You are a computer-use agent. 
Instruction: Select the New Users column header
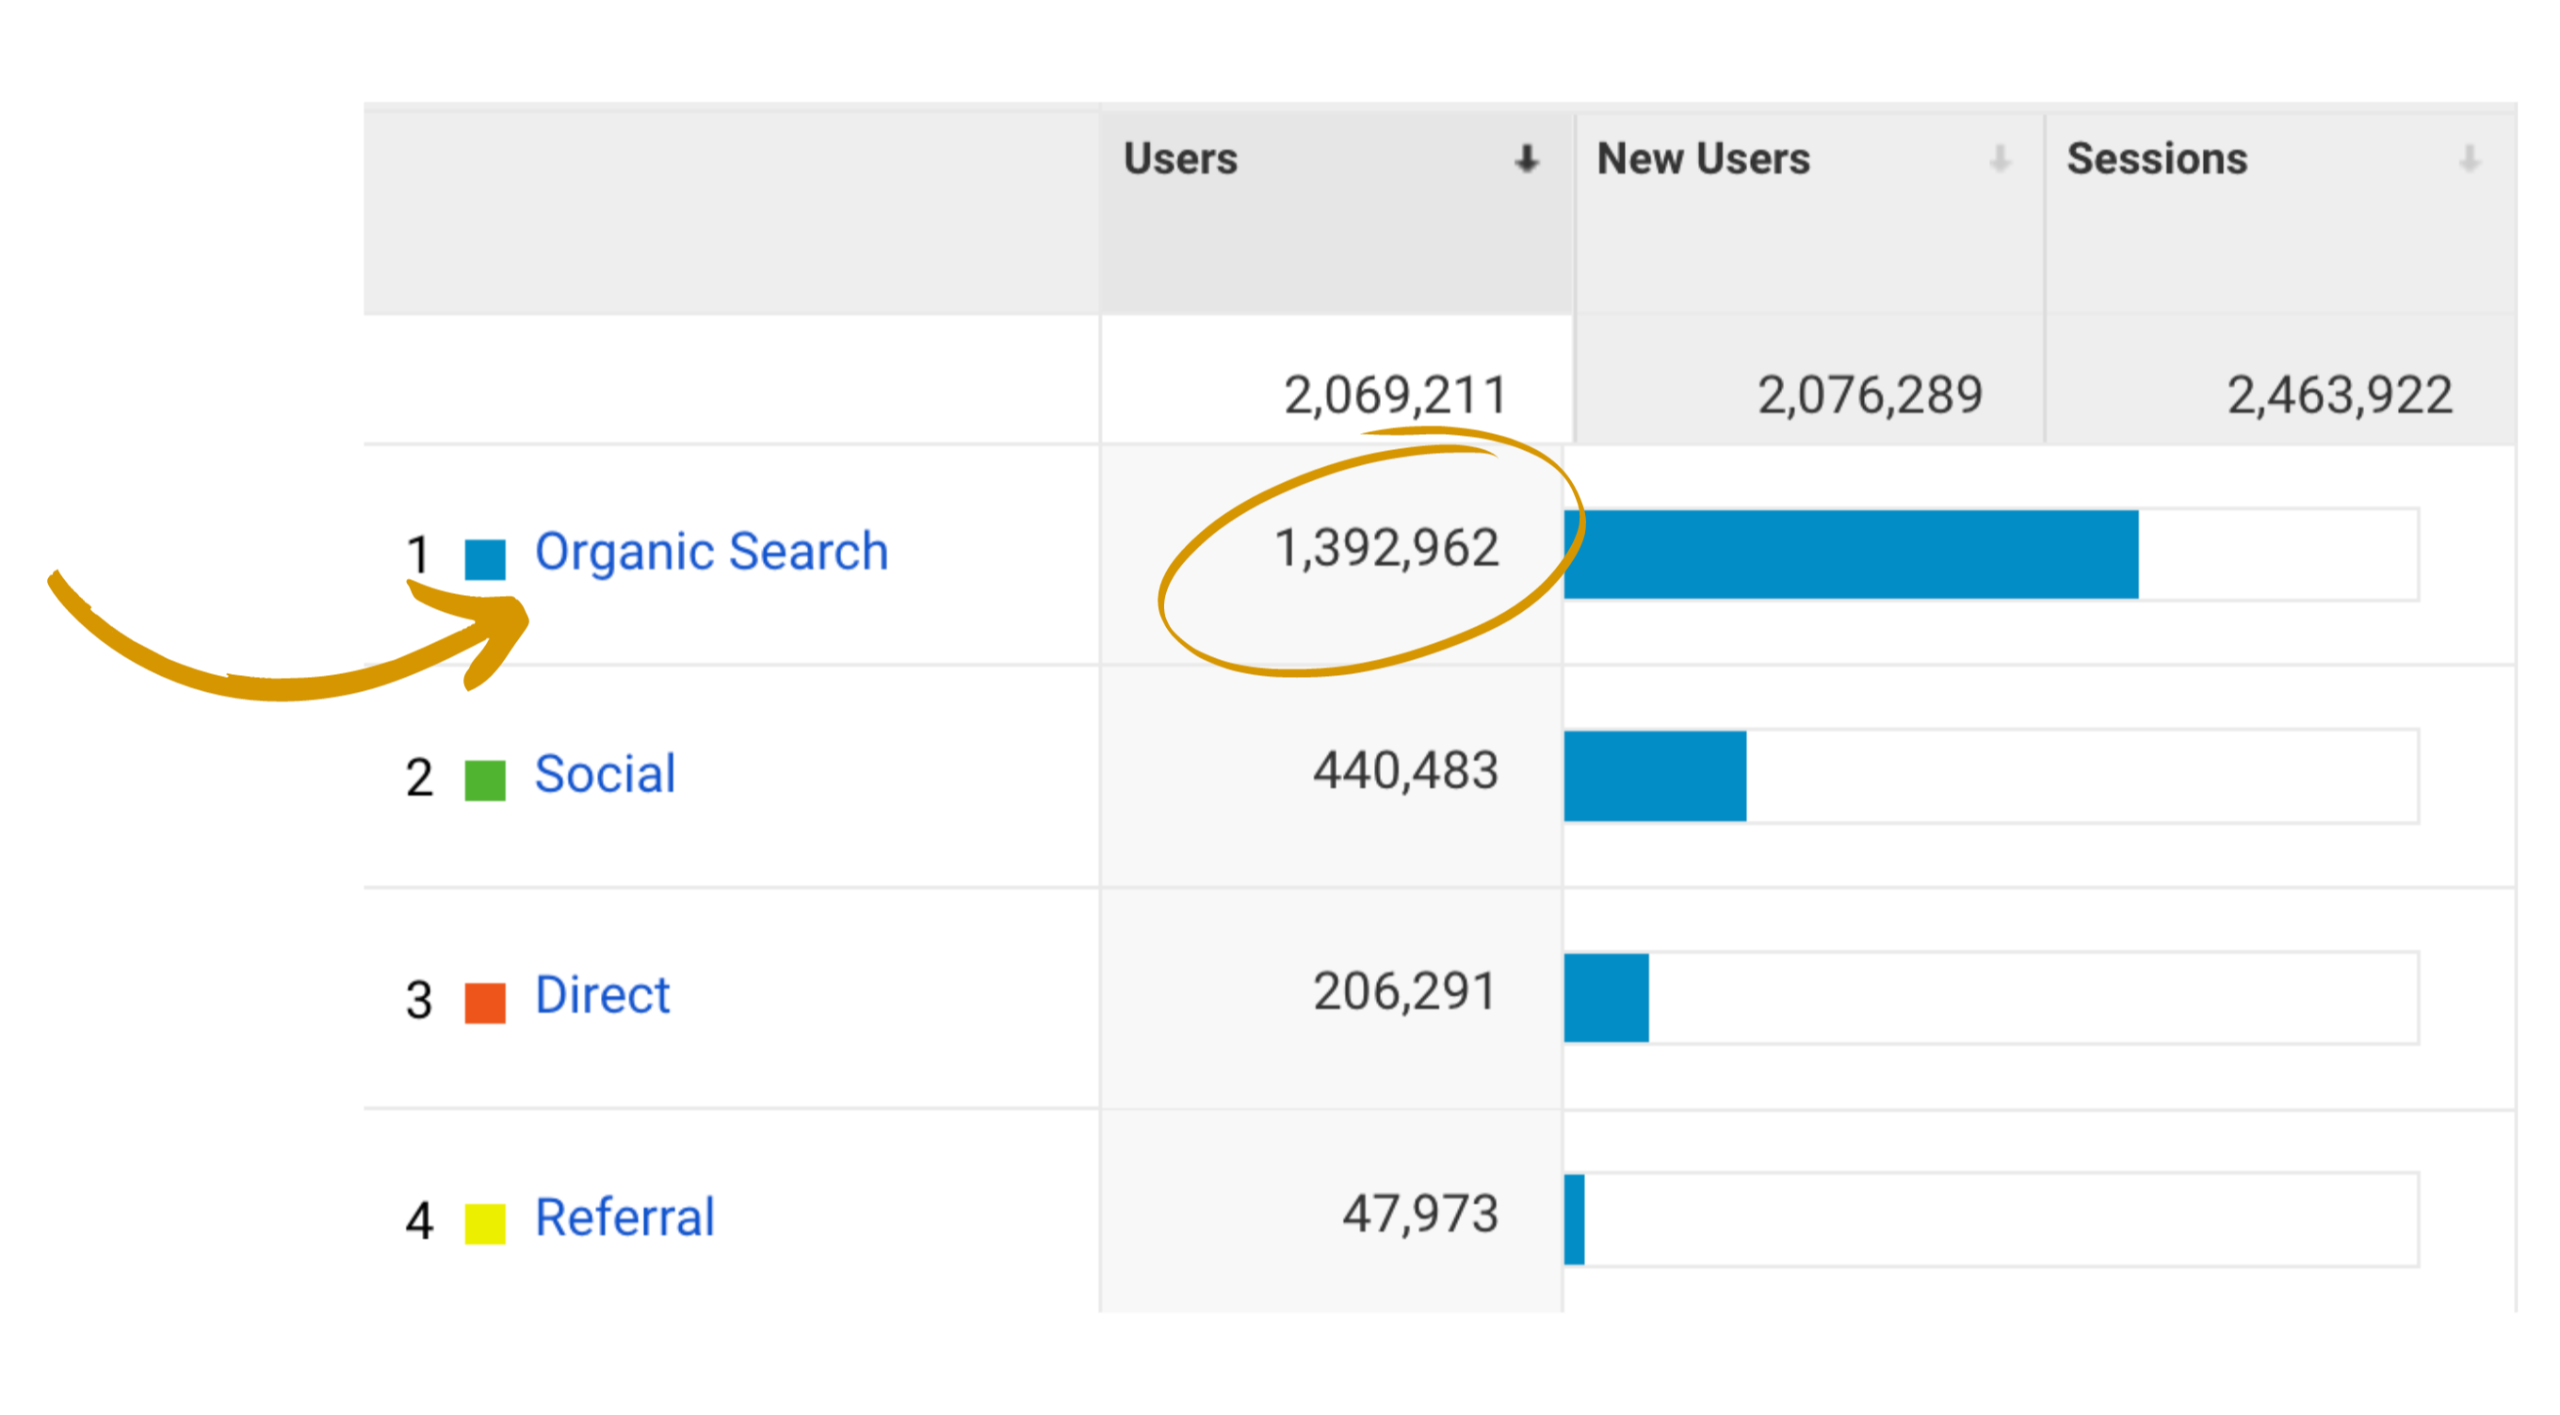tap(1703, 159)
